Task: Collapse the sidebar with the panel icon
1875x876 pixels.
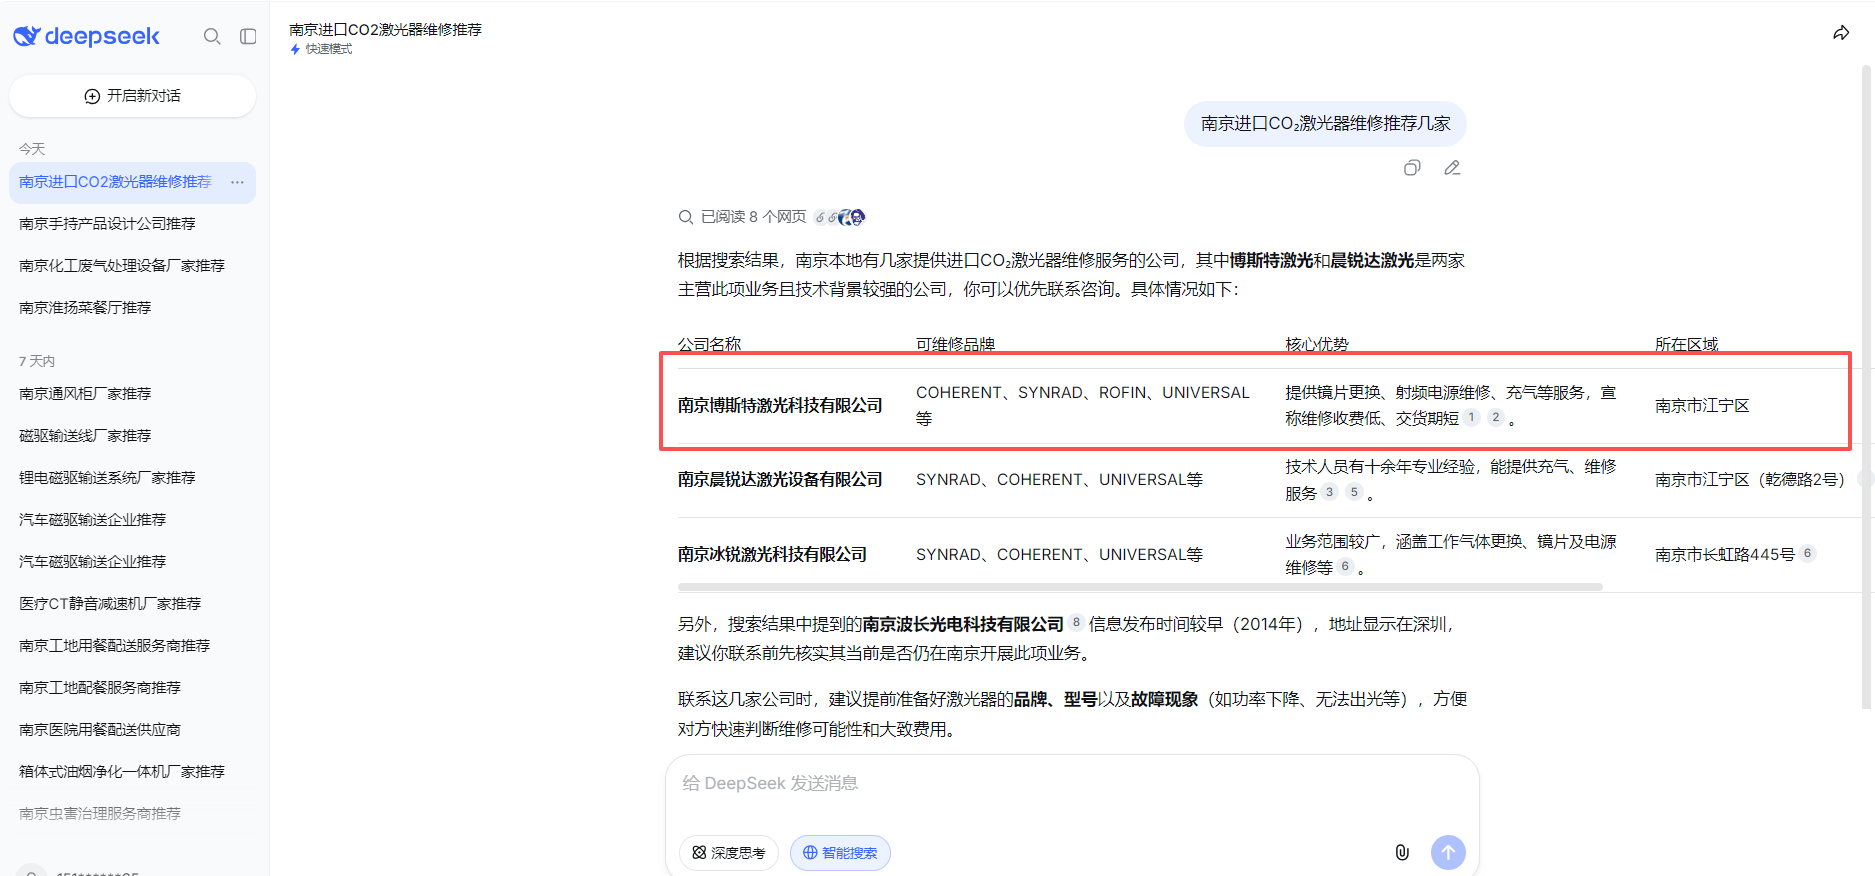Action: coord(248,37)
